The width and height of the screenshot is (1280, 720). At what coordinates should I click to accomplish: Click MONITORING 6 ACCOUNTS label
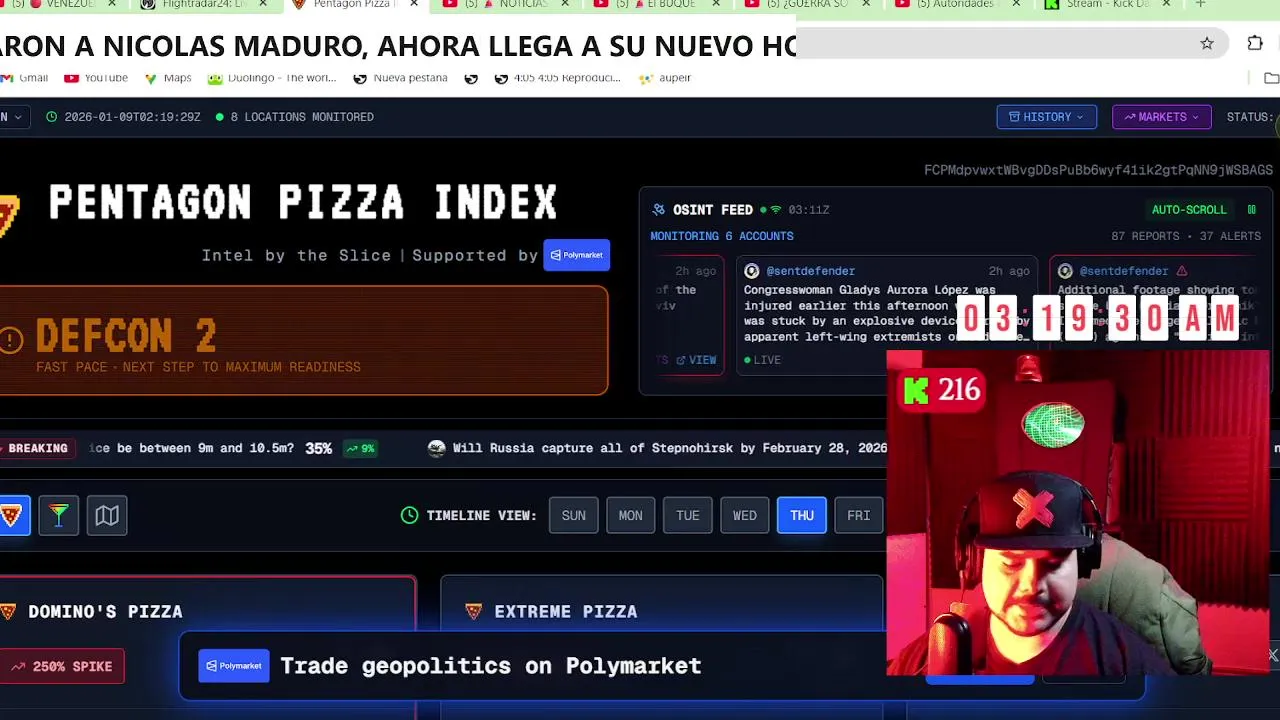[722, 236]
